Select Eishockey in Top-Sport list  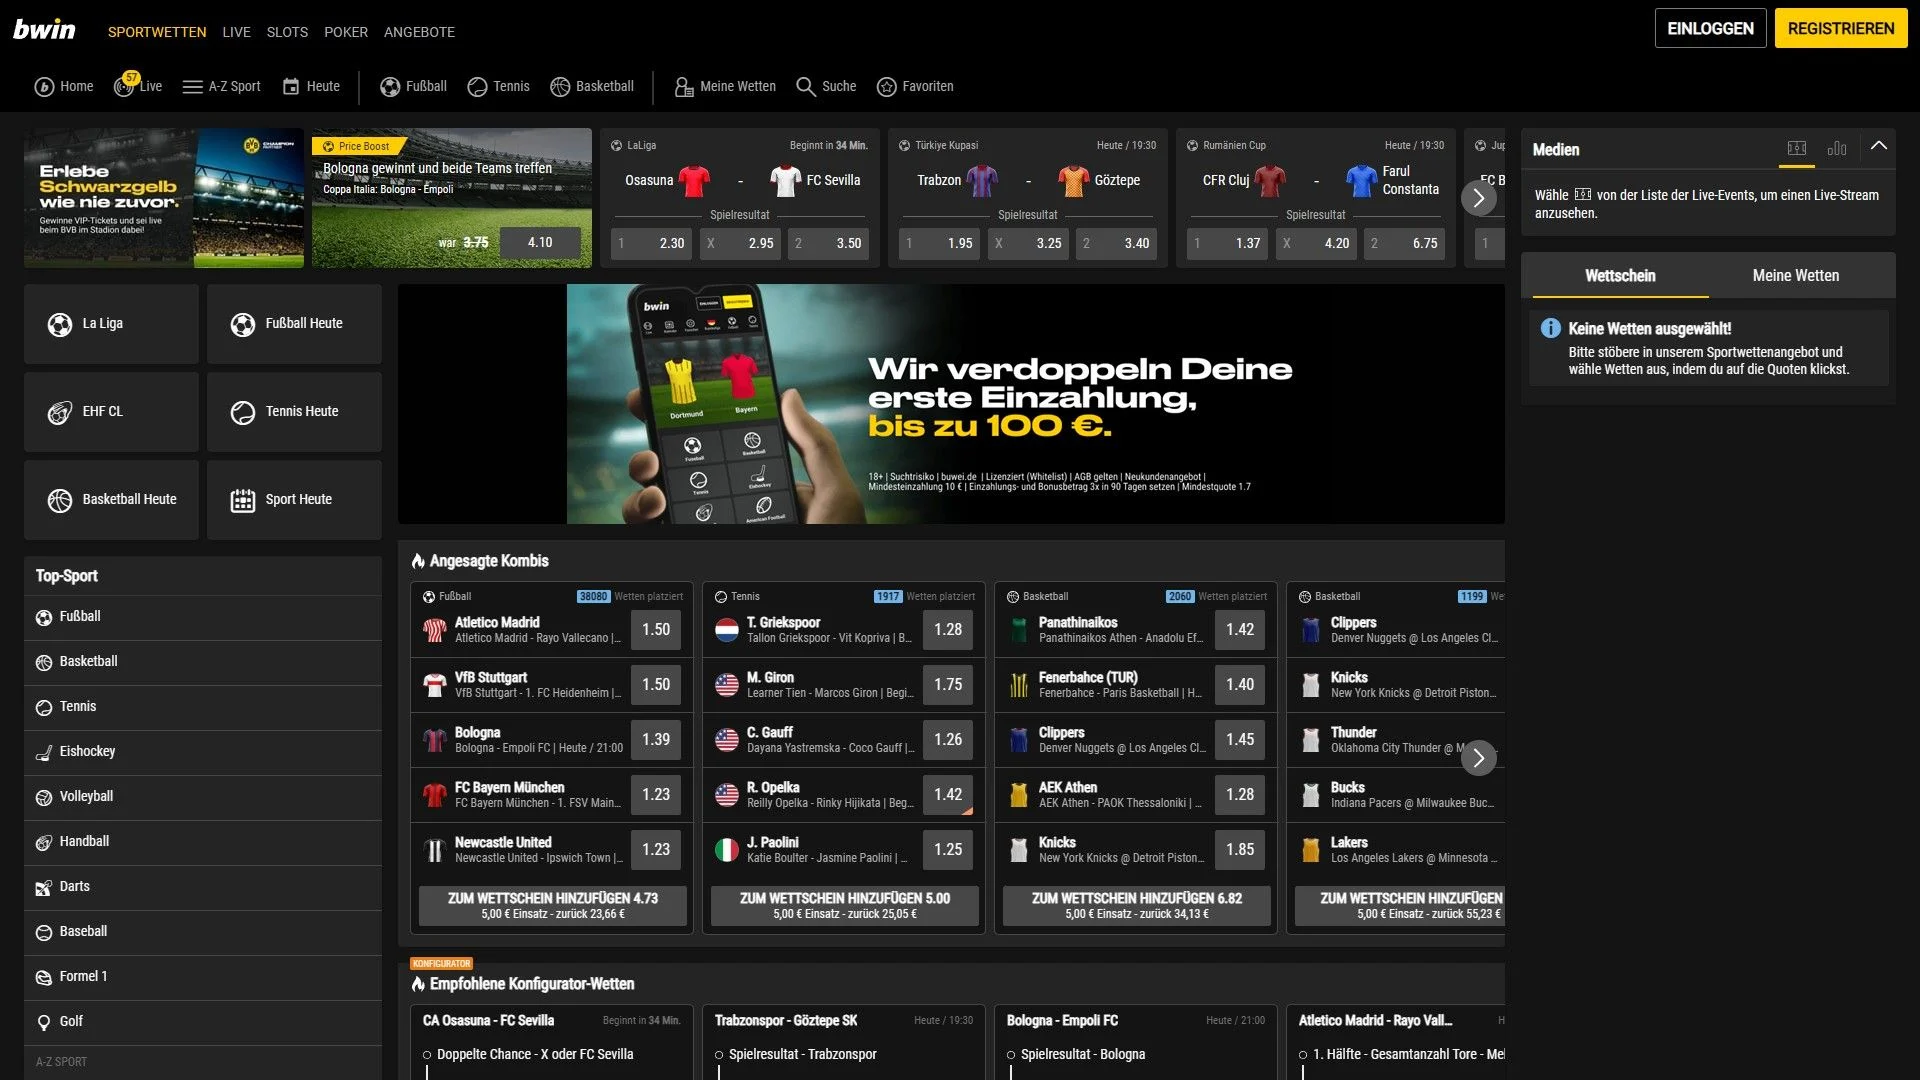(x=87, y=751)
